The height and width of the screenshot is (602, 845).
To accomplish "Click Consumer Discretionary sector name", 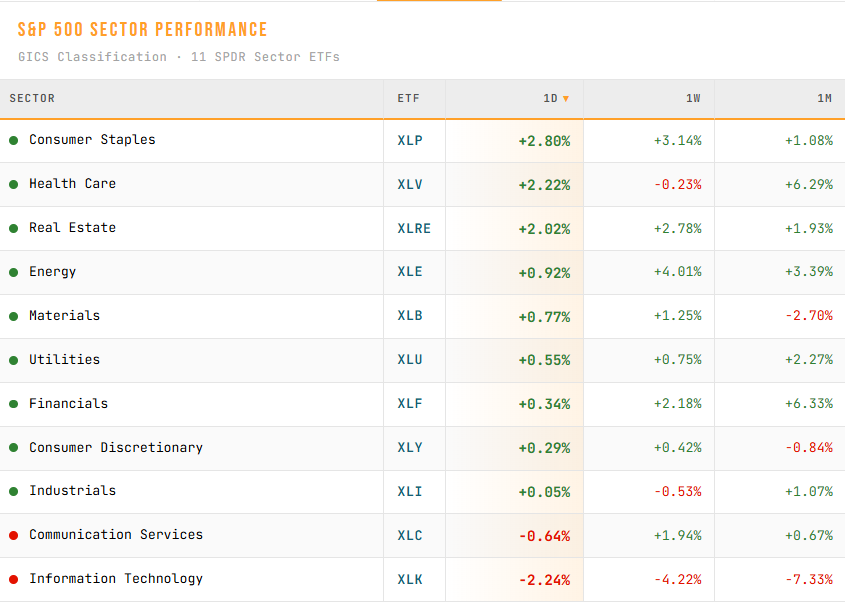I will pyautogui.click(x=116, y=447).
